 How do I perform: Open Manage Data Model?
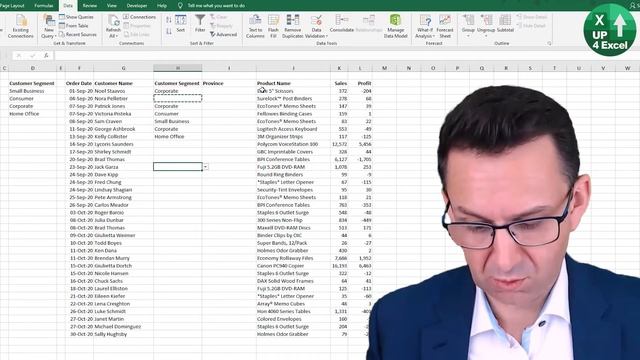pyautogui.click(x=395, y=27)
